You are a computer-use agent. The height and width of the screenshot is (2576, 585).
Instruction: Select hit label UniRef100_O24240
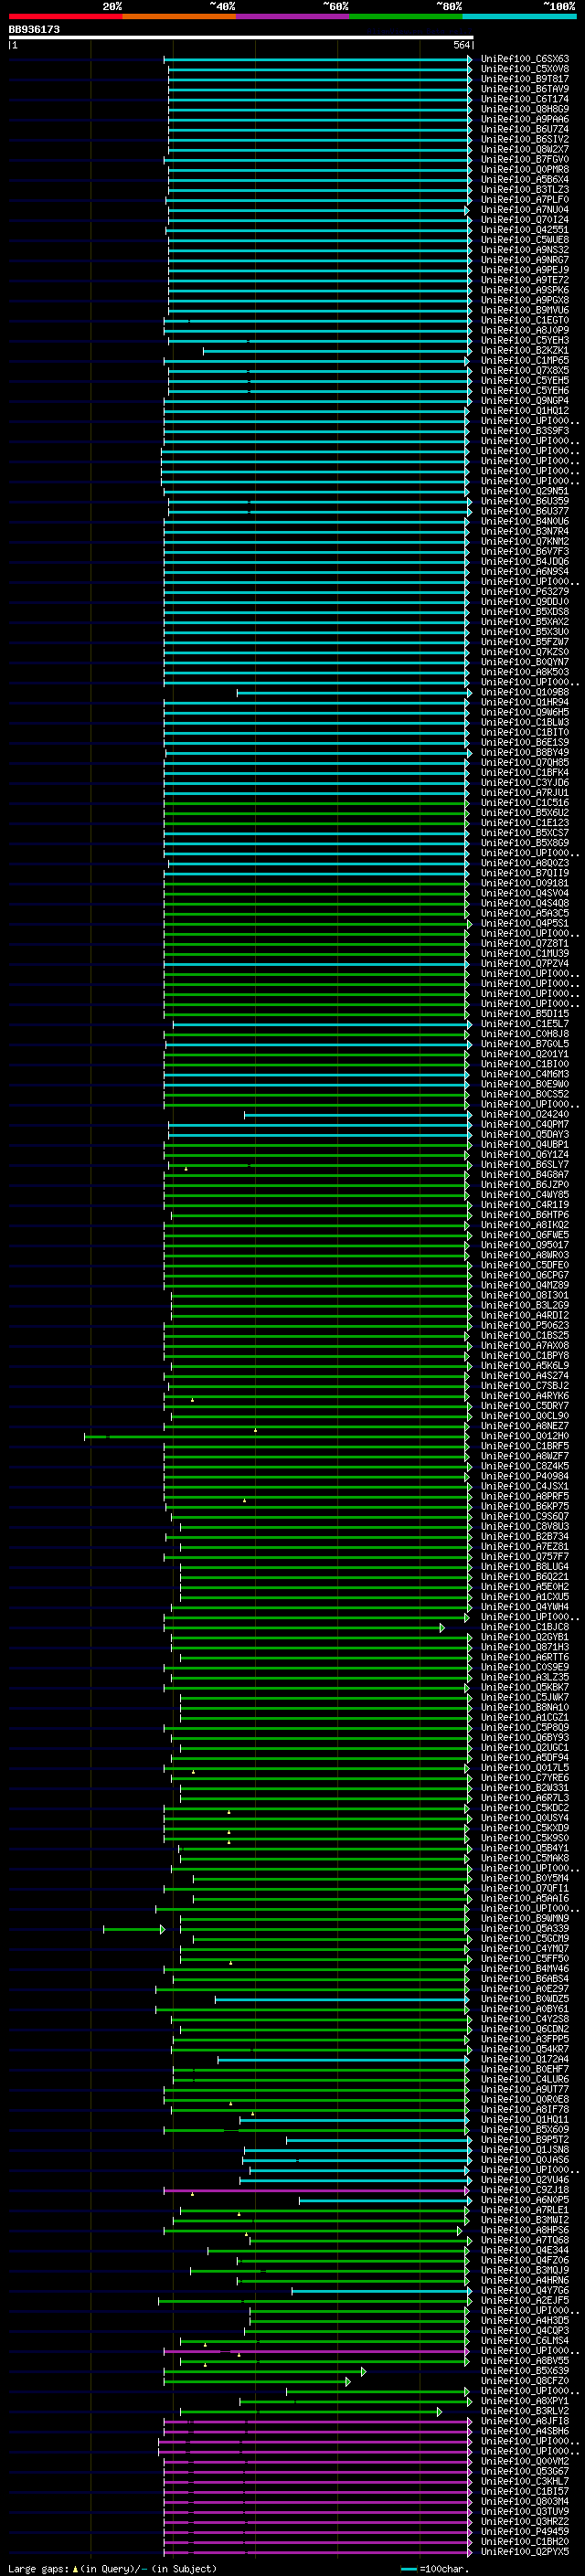click(525, 1114)
